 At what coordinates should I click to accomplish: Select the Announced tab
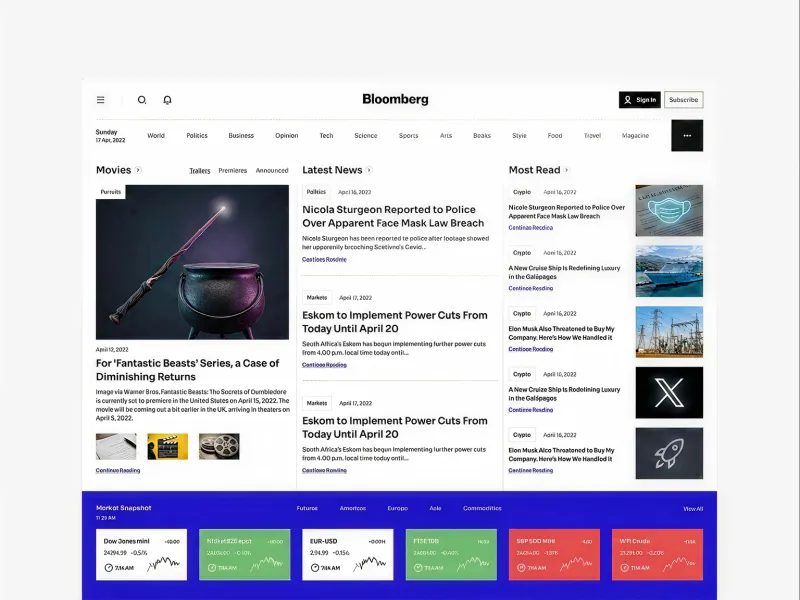pyautogui.click(x=272, y=170)
